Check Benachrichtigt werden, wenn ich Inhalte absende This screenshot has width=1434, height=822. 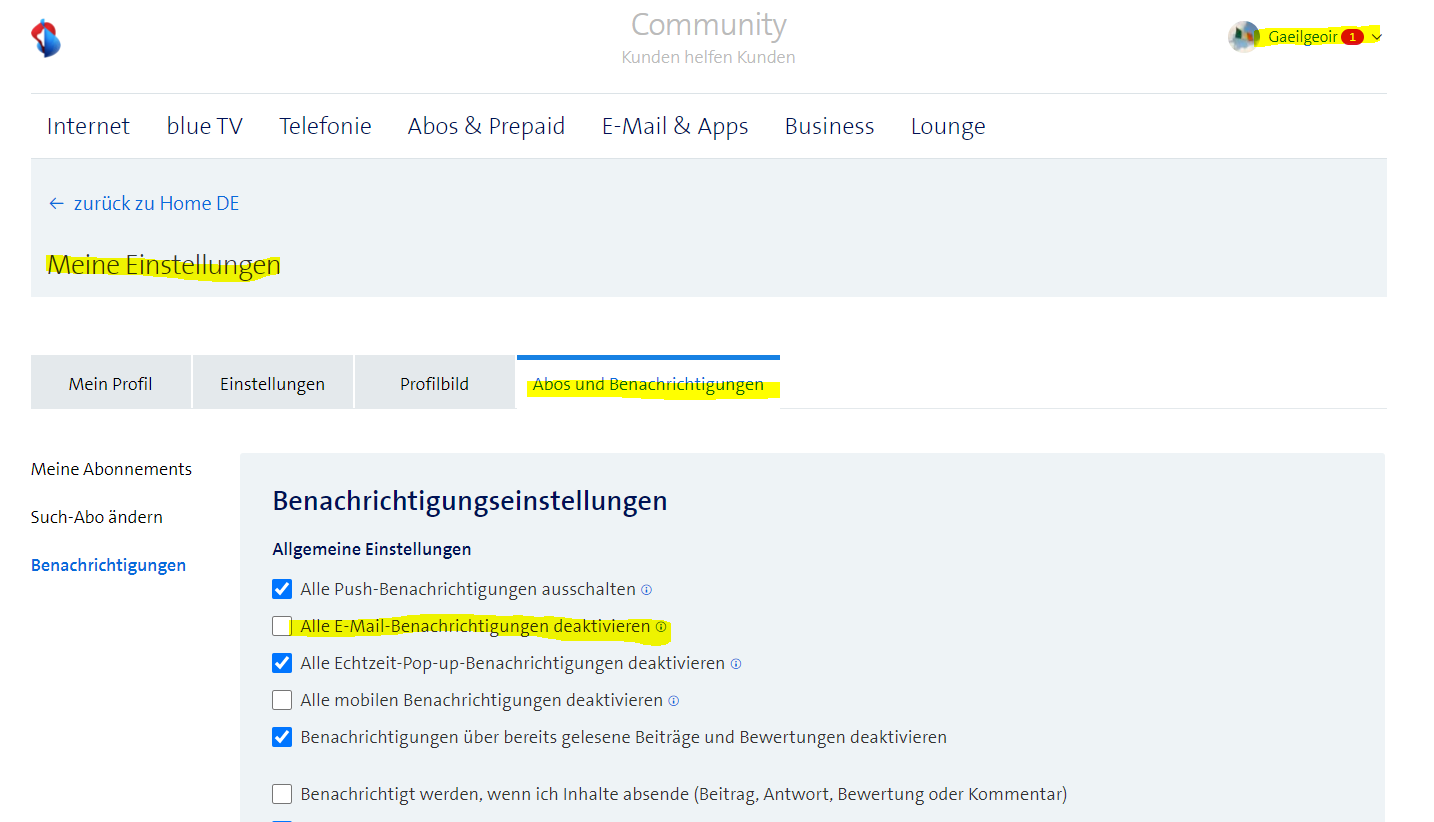[x=282, y=794]
